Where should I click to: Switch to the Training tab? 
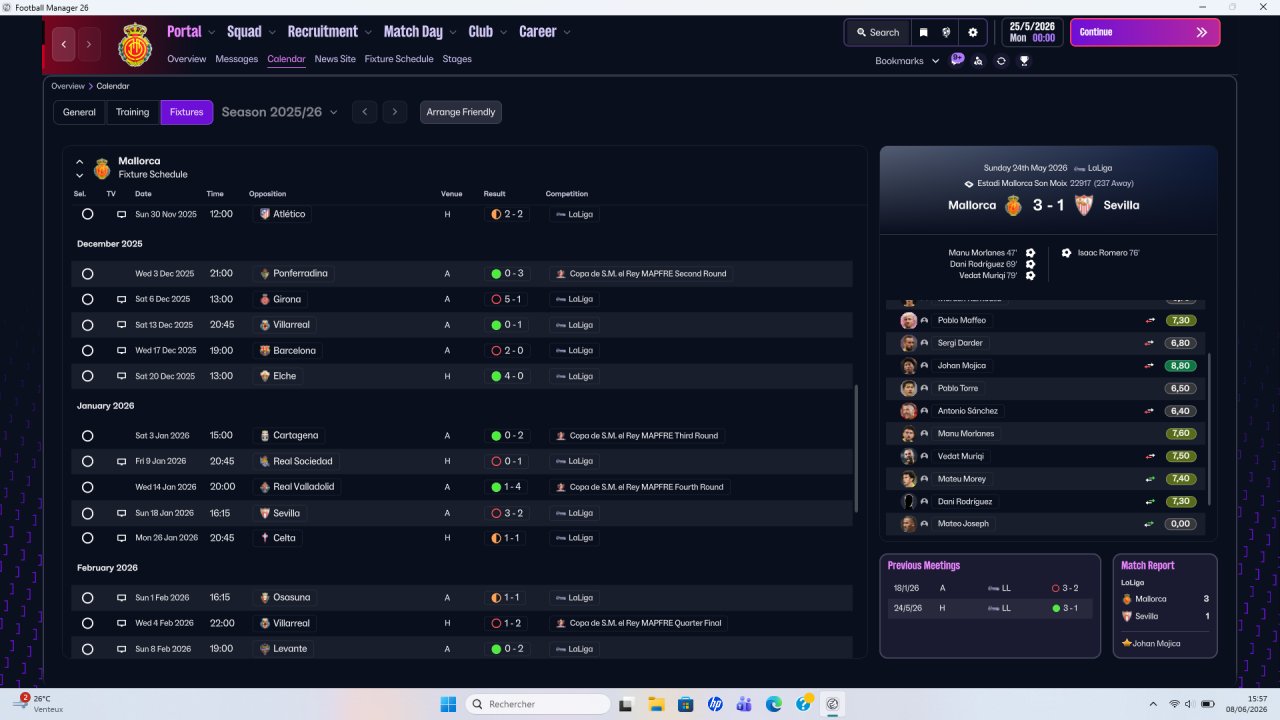pos(133,112)
